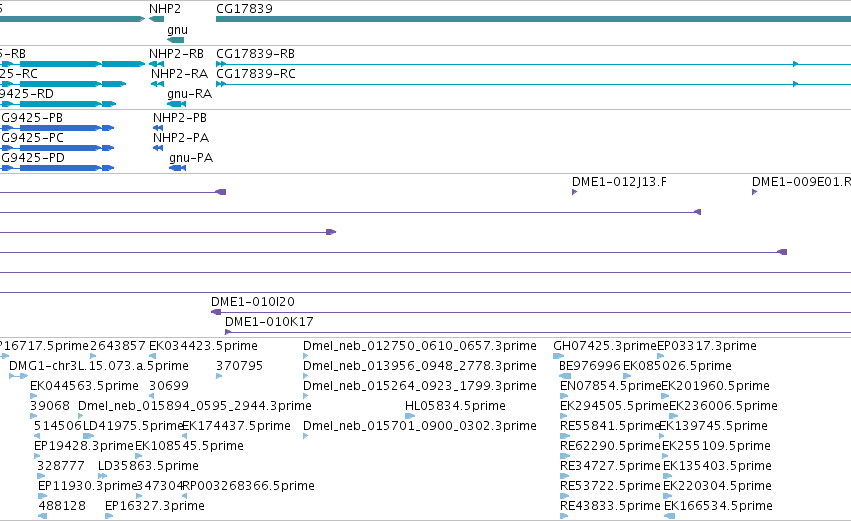Select the gnu gene label

click(x=177, y=30)
